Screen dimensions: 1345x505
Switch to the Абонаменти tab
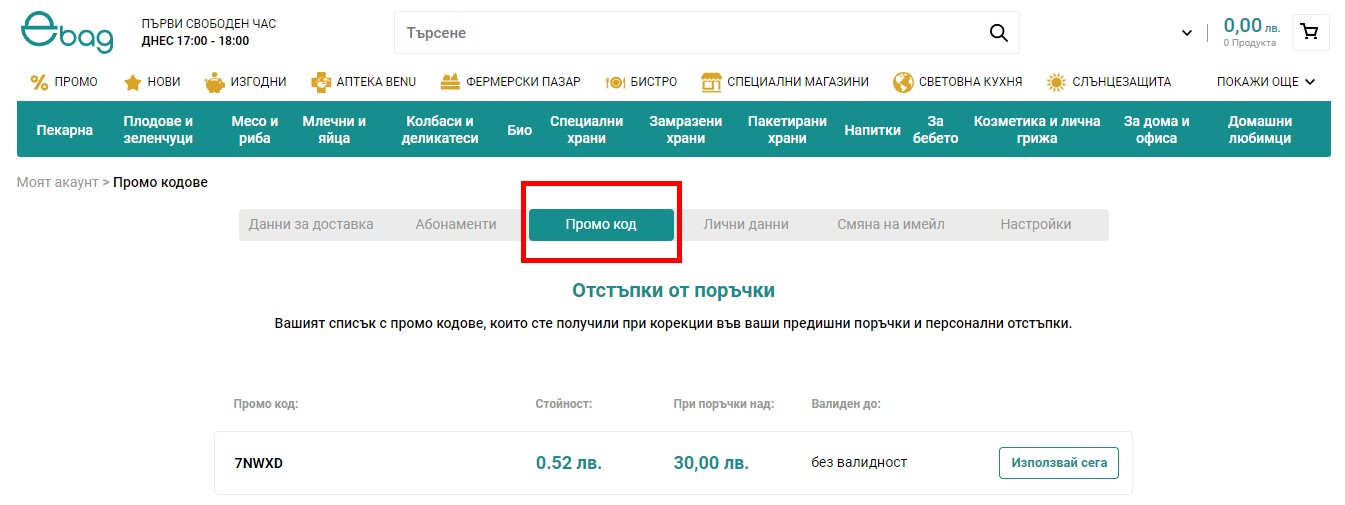[x=456, y=225]
